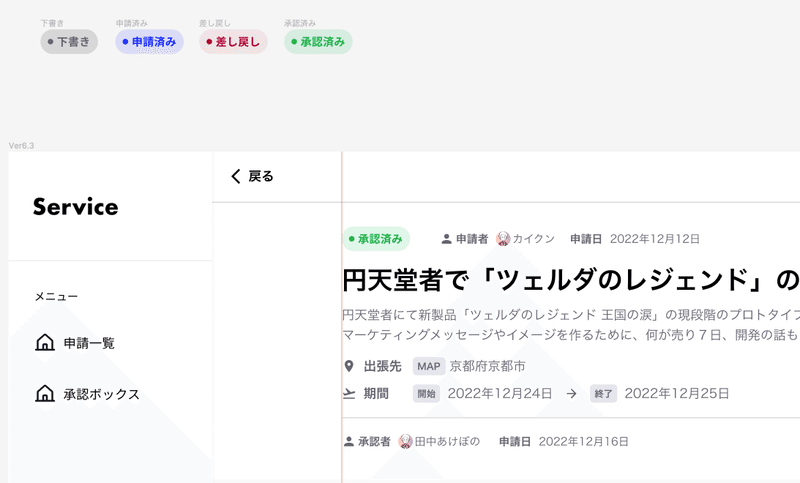
Task: Click the end date 2022年12月25日
Action: tap(677, 393)
